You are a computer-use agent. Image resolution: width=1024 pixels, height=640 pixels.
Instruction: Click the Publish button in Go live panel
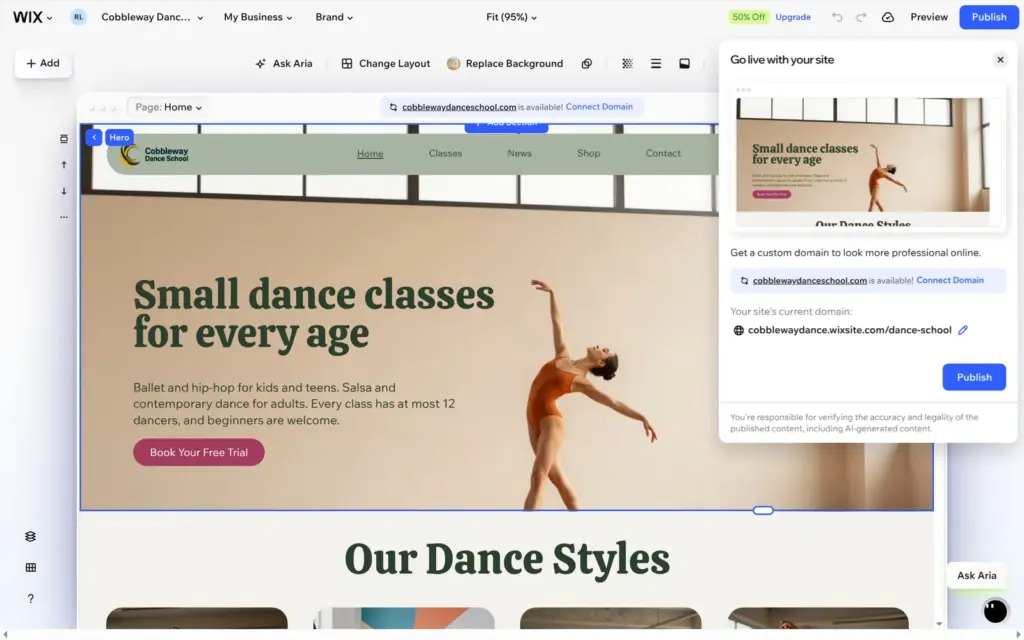pos(974,377)
